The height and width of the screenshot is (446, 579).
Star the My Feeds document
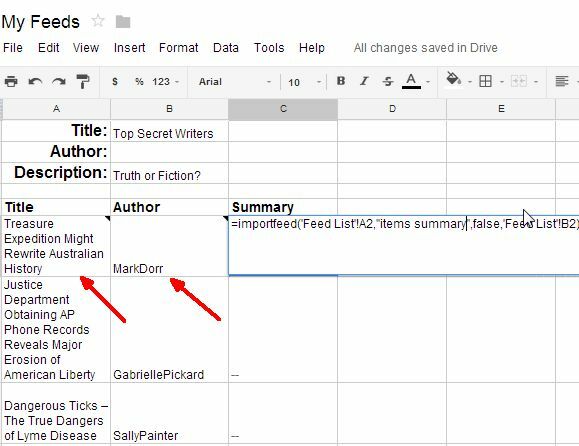(x=98, y=21)
